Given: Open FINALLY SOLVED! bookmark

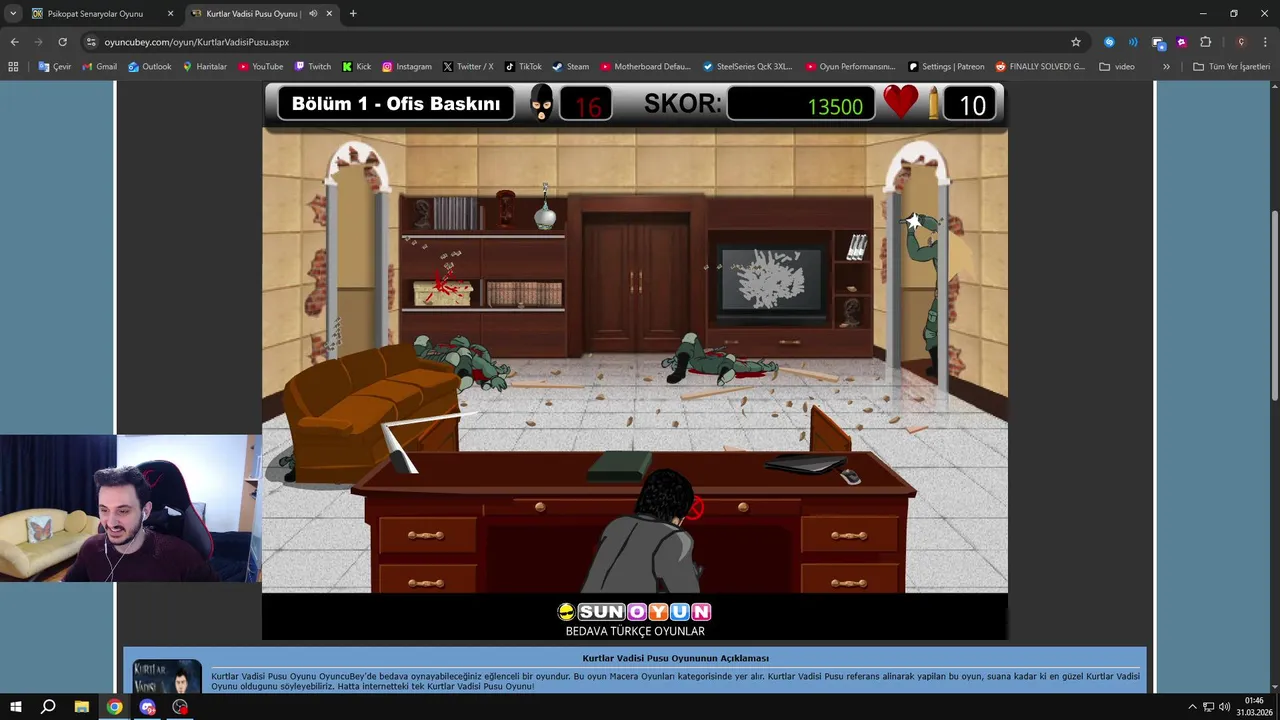Looking at the screenshot, I should (1040, 67).
